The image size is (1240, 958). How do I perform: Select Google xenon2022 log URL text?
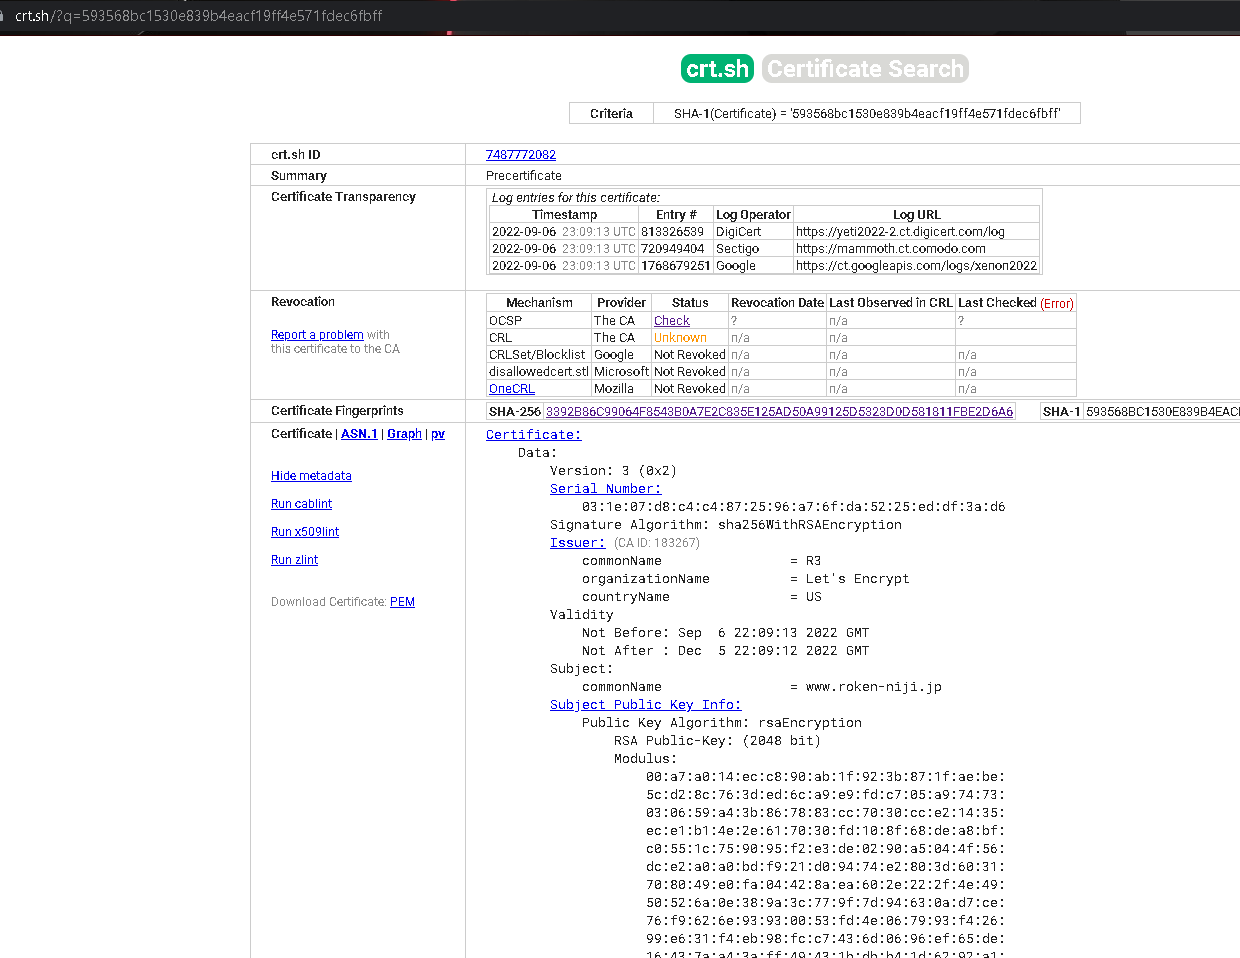pyautogui.click(x=916, y=266)
